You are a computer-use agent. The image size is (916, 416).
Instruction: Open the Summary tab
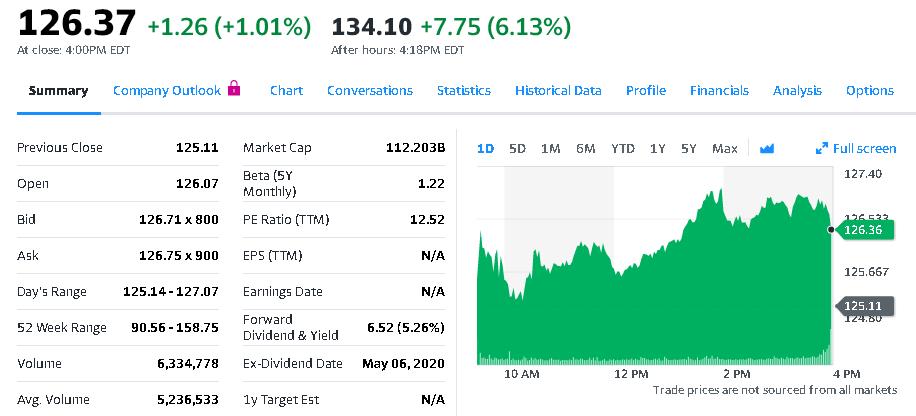point(58,91)
